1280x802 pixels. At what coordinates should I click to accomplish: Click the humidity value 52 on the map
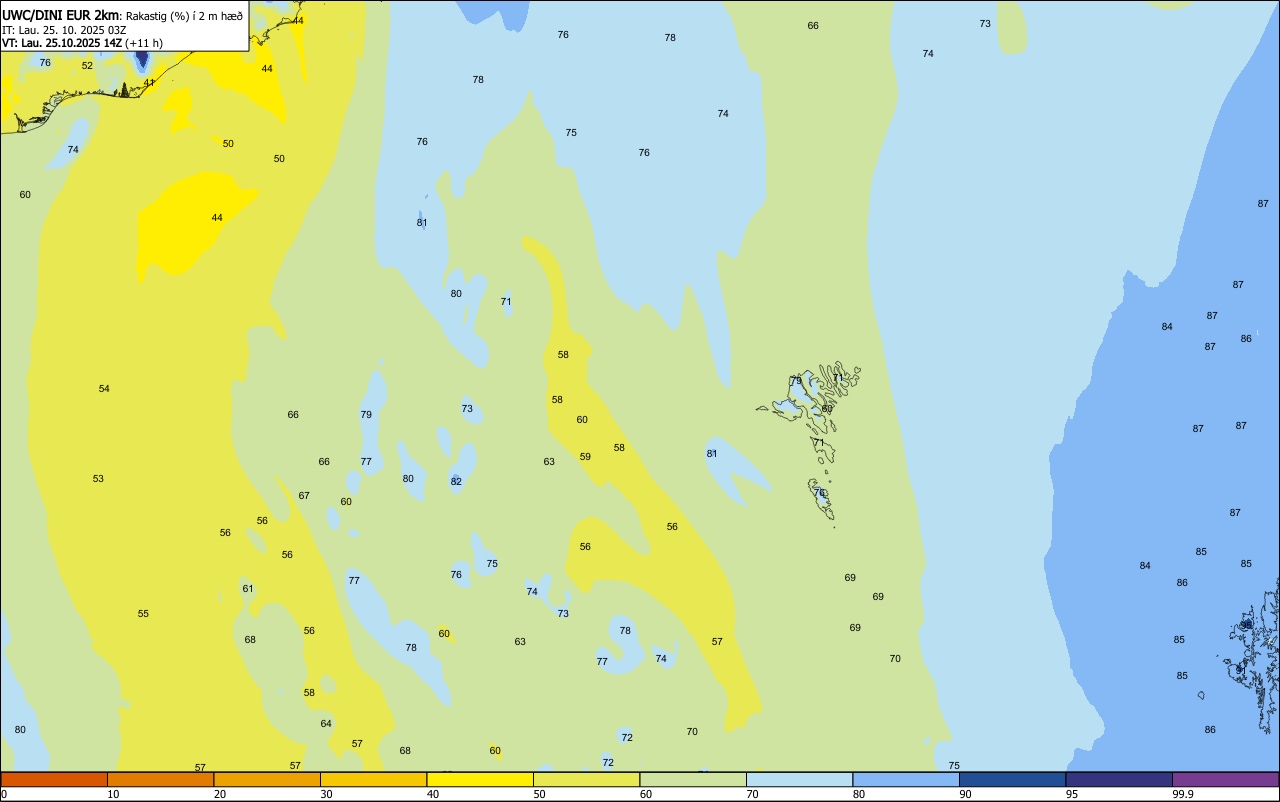pos(87,66)
